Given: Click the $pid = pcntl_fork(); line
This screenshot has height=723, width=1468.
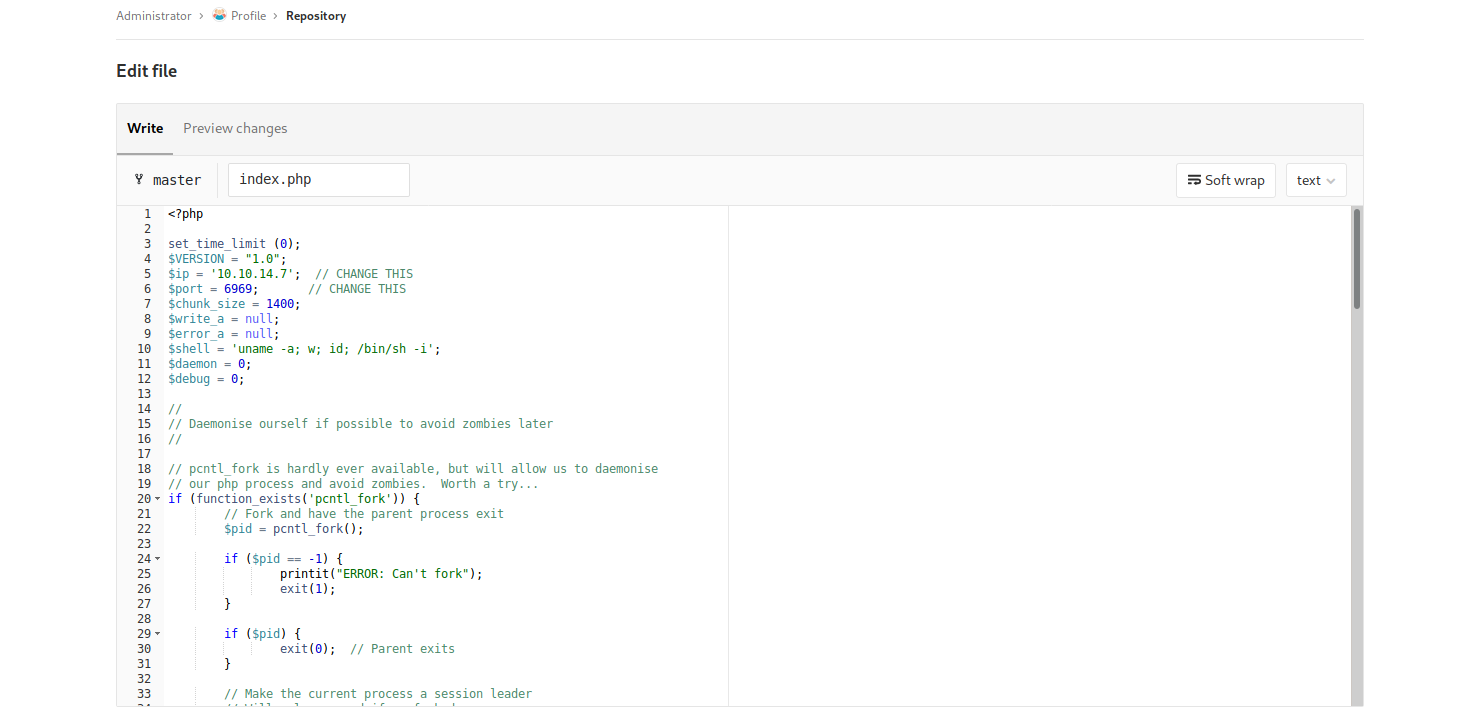Looking at the screenshot, I should (294, 529).
